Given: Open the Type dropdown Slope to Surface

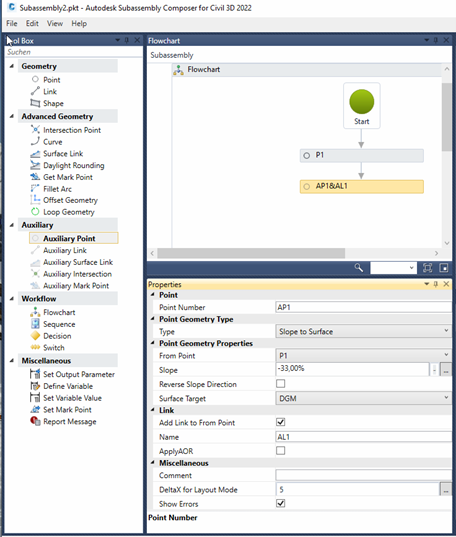Looking at the screenshot, I should pos(363,331).
